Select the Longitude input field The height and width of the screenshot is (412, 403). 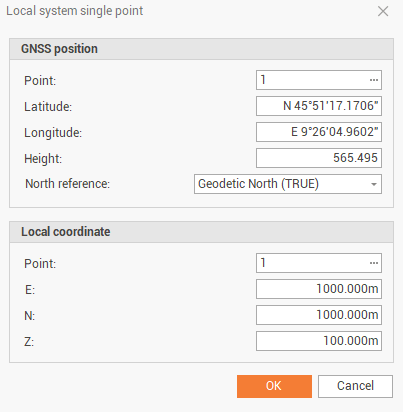pyautogui.click(x=319, y=132)
